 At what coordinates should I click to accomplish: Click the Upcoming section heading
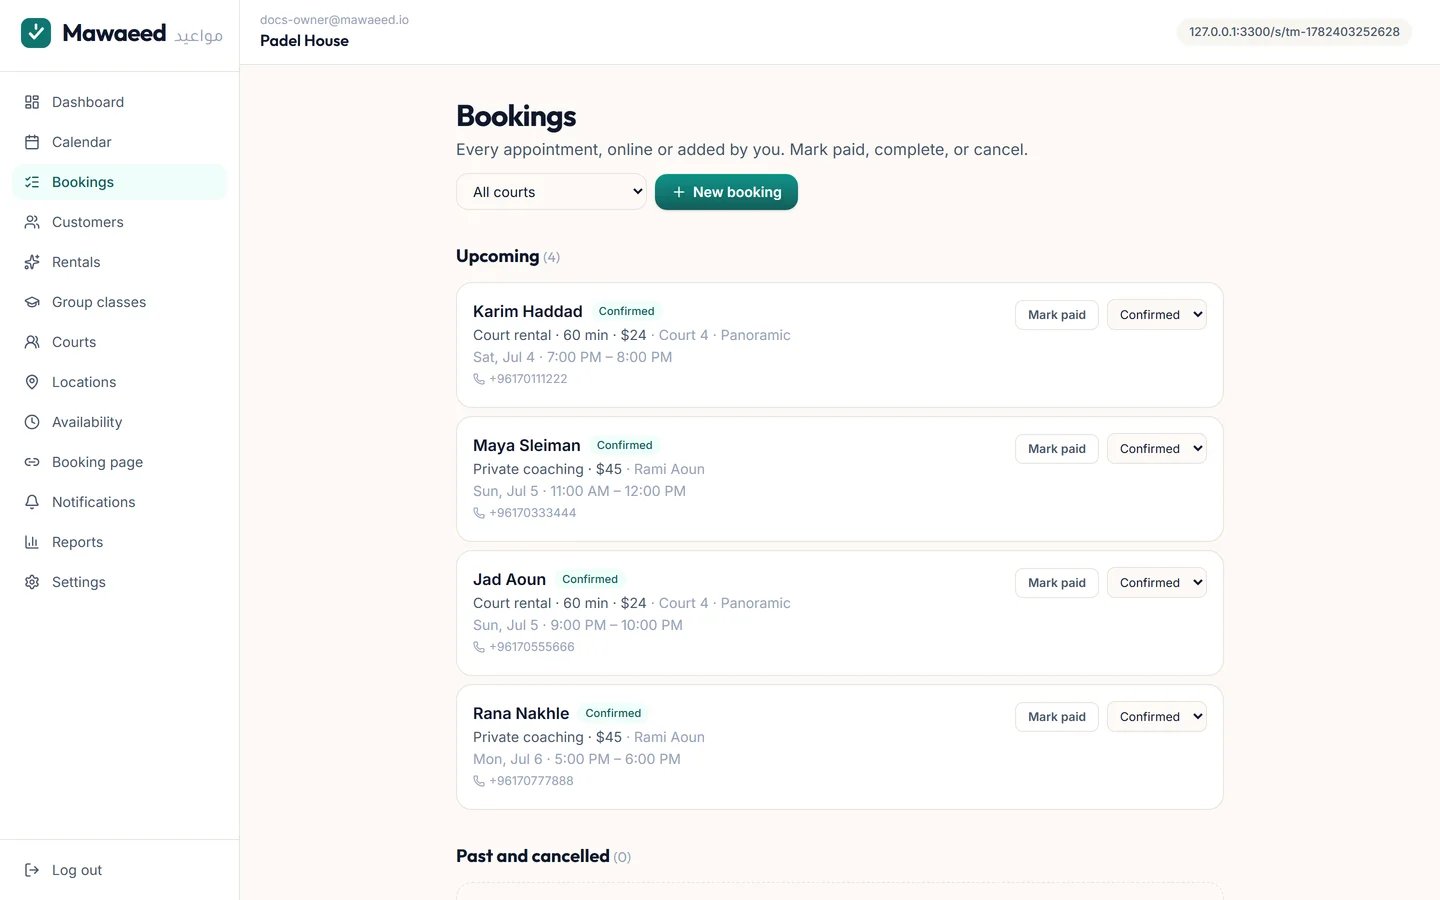coord(498,256)
